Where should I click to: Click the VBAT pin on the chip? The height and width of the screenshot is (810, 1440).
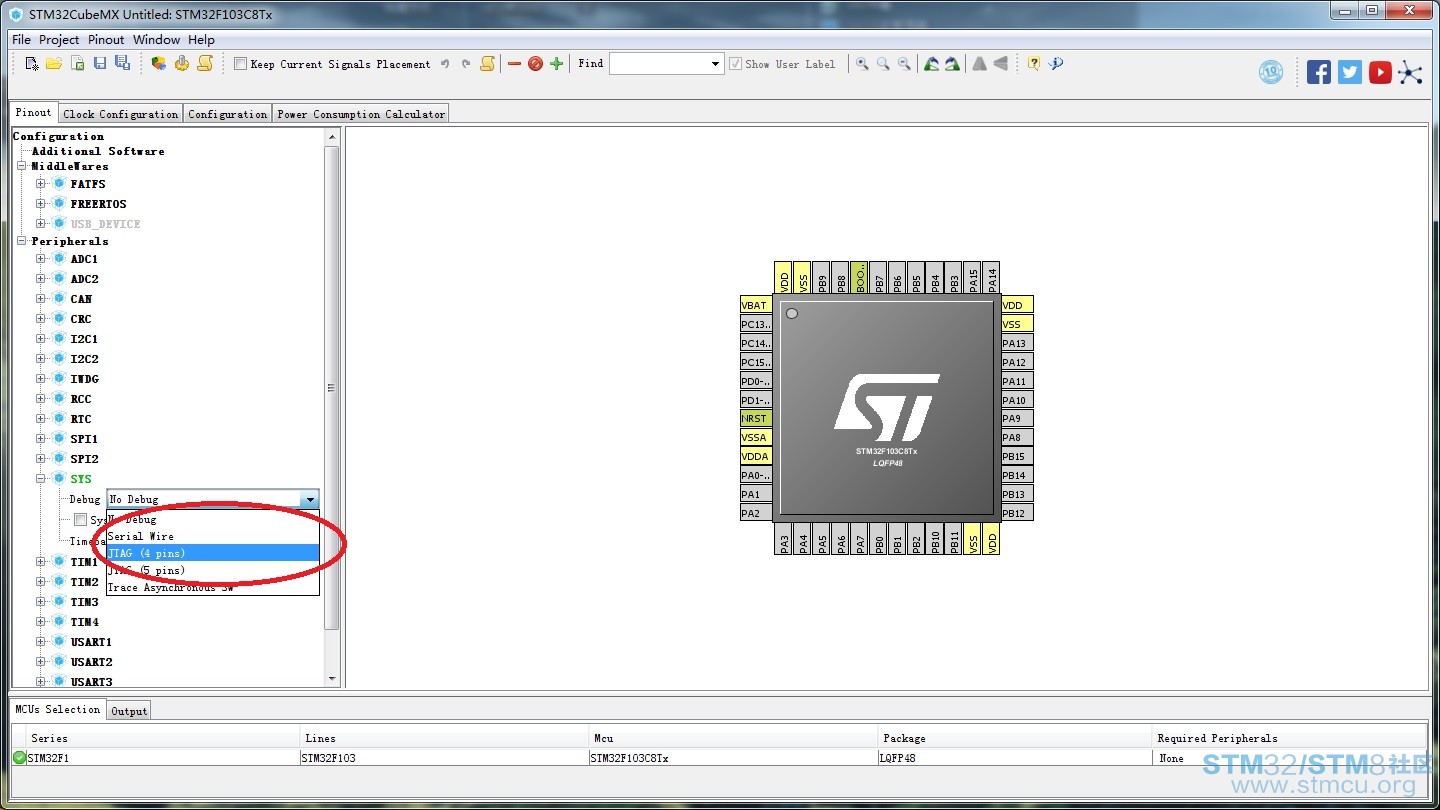[x=756, y=305]
